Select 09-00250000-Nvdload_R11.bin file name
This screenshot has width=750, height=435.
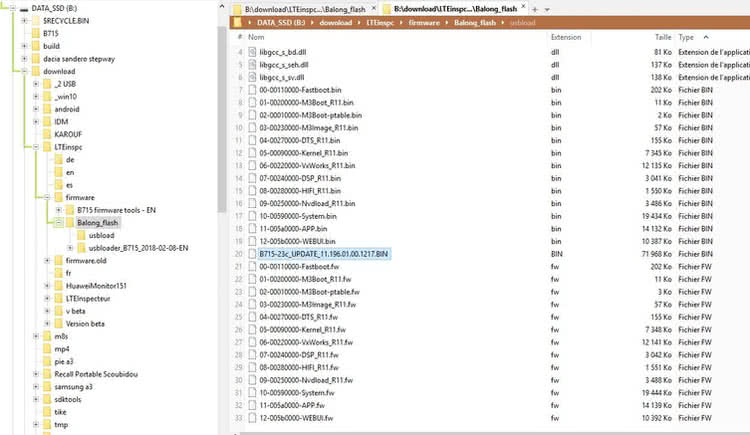[x=307, y=203]
